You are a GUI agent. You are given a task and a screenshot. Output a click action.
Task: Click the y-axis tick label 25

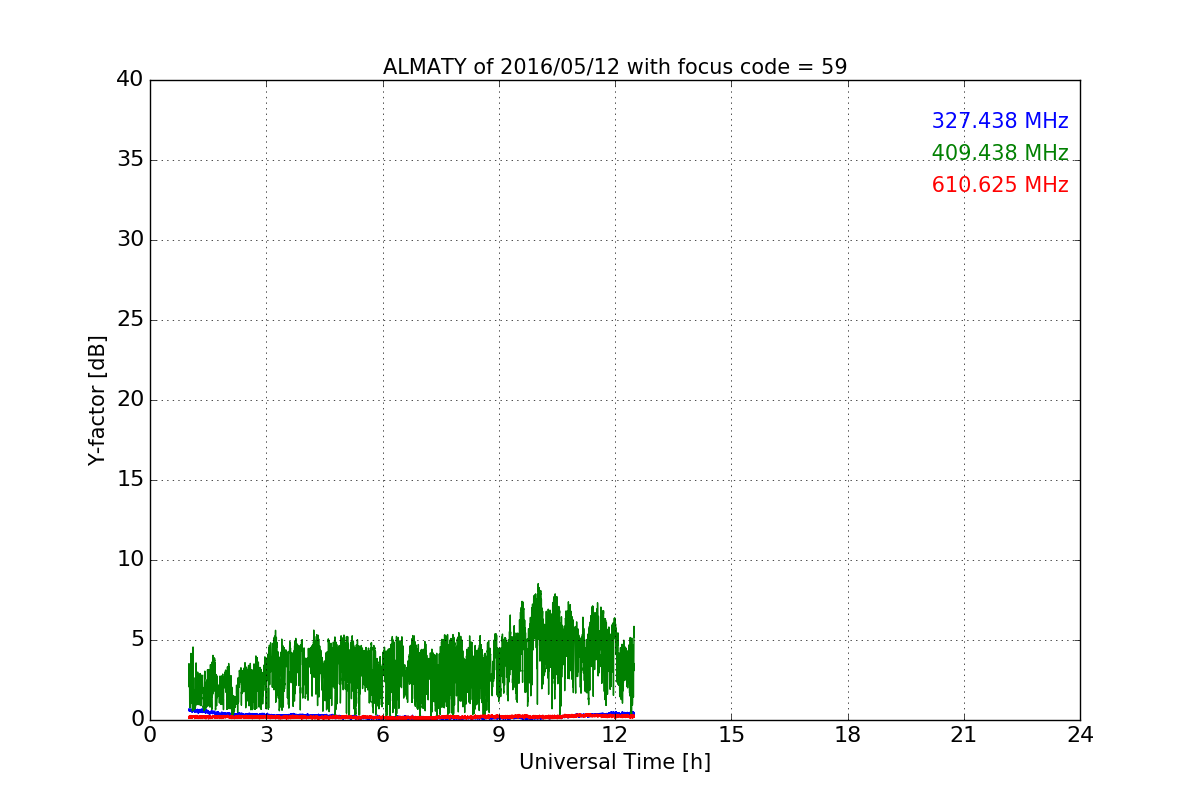[130, 320]
